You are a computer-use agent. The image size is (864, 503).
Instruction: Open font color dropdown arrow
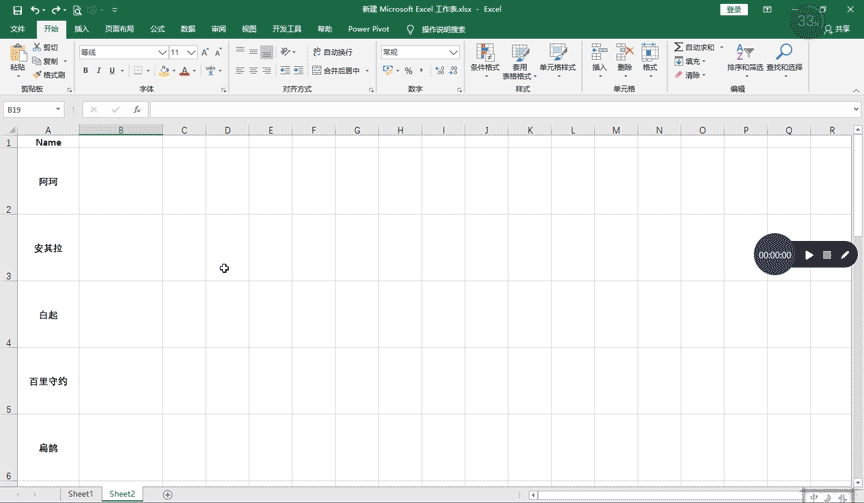click(x=194, y=71)
